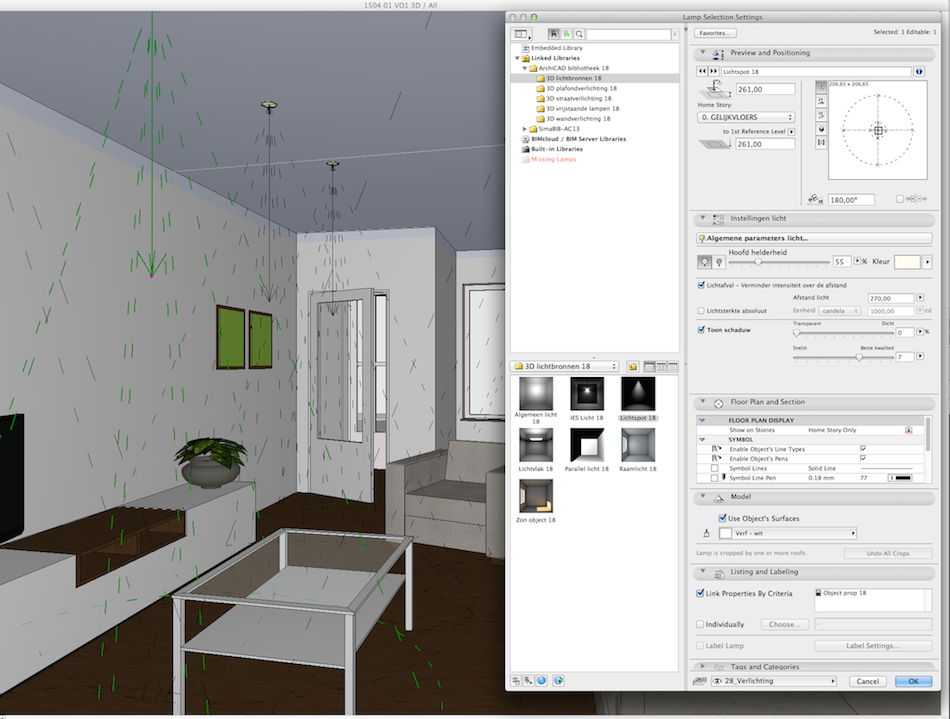This screenshot has height=719, width=950.
Task: Expand the Tags and Categories panel
Action: (703, 666)
